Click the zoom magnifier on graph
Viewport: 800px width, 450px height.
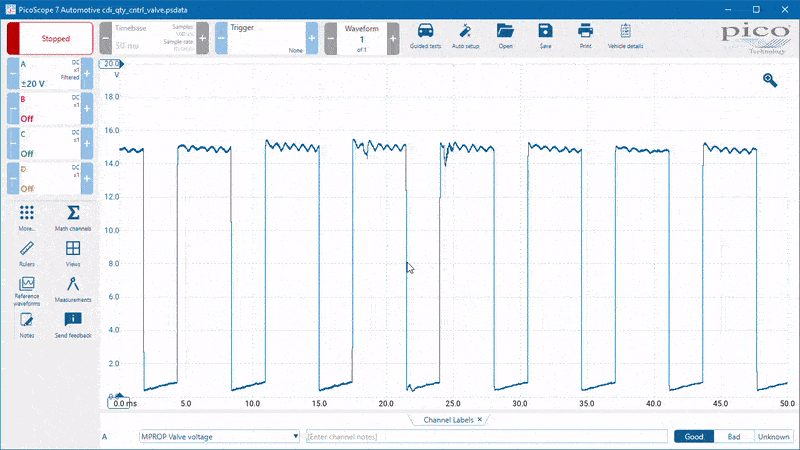click(x=770, y=80)
